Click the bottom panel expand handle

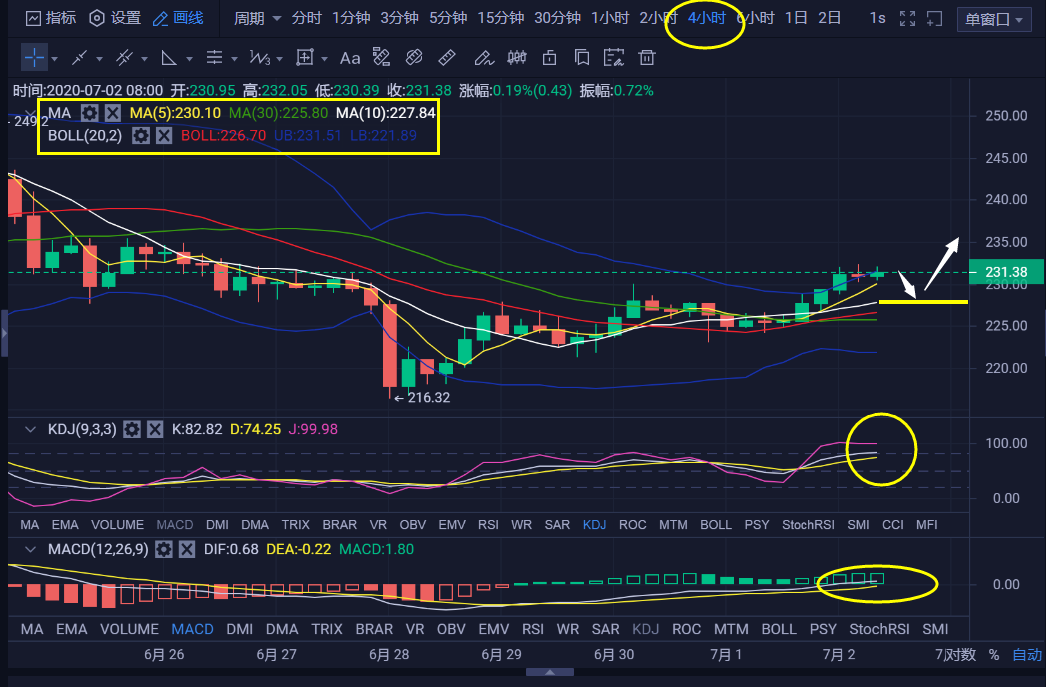click(x=550, y=672)
